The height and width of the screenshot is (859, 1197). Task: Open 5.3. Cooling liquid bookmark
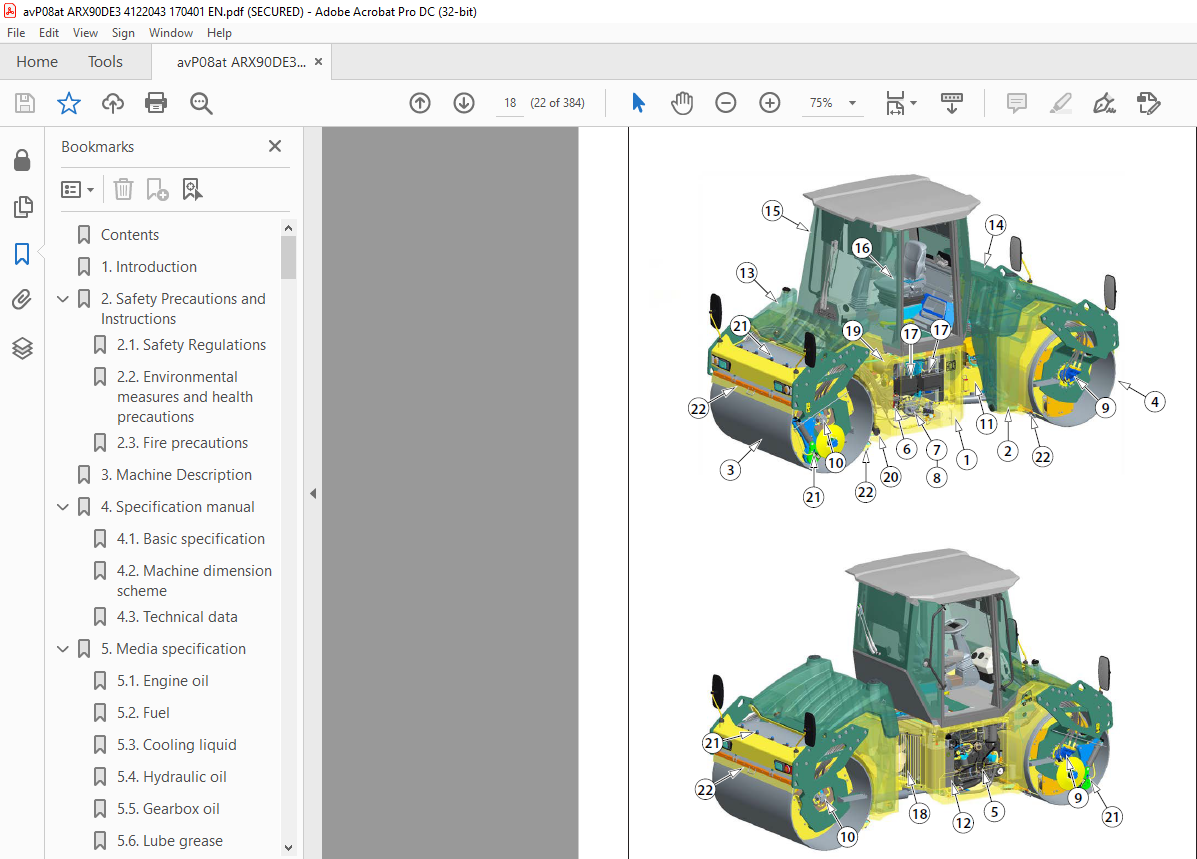(177, 745)
